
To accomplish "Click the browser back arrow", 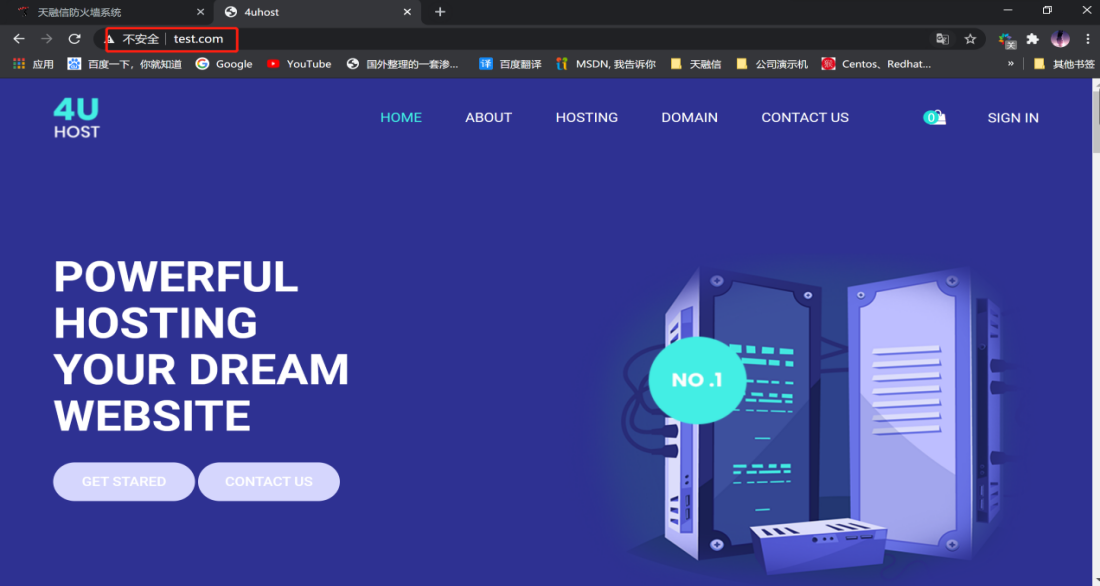I will pyautogui.click(x=18, y=39).
